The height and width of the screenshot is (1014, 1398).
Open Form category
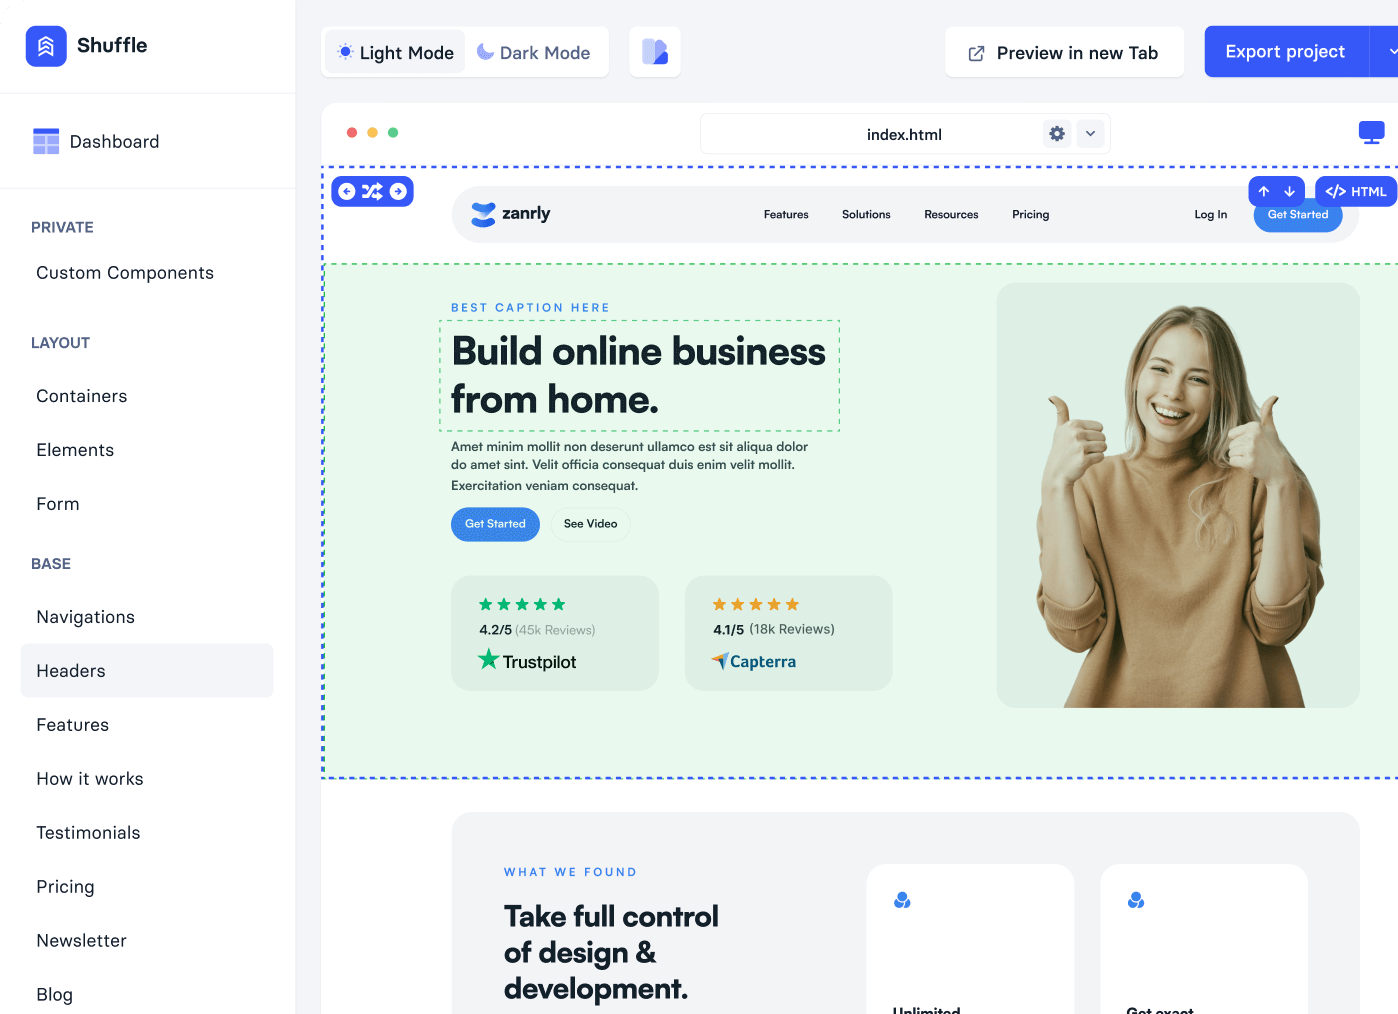(58, 504)
